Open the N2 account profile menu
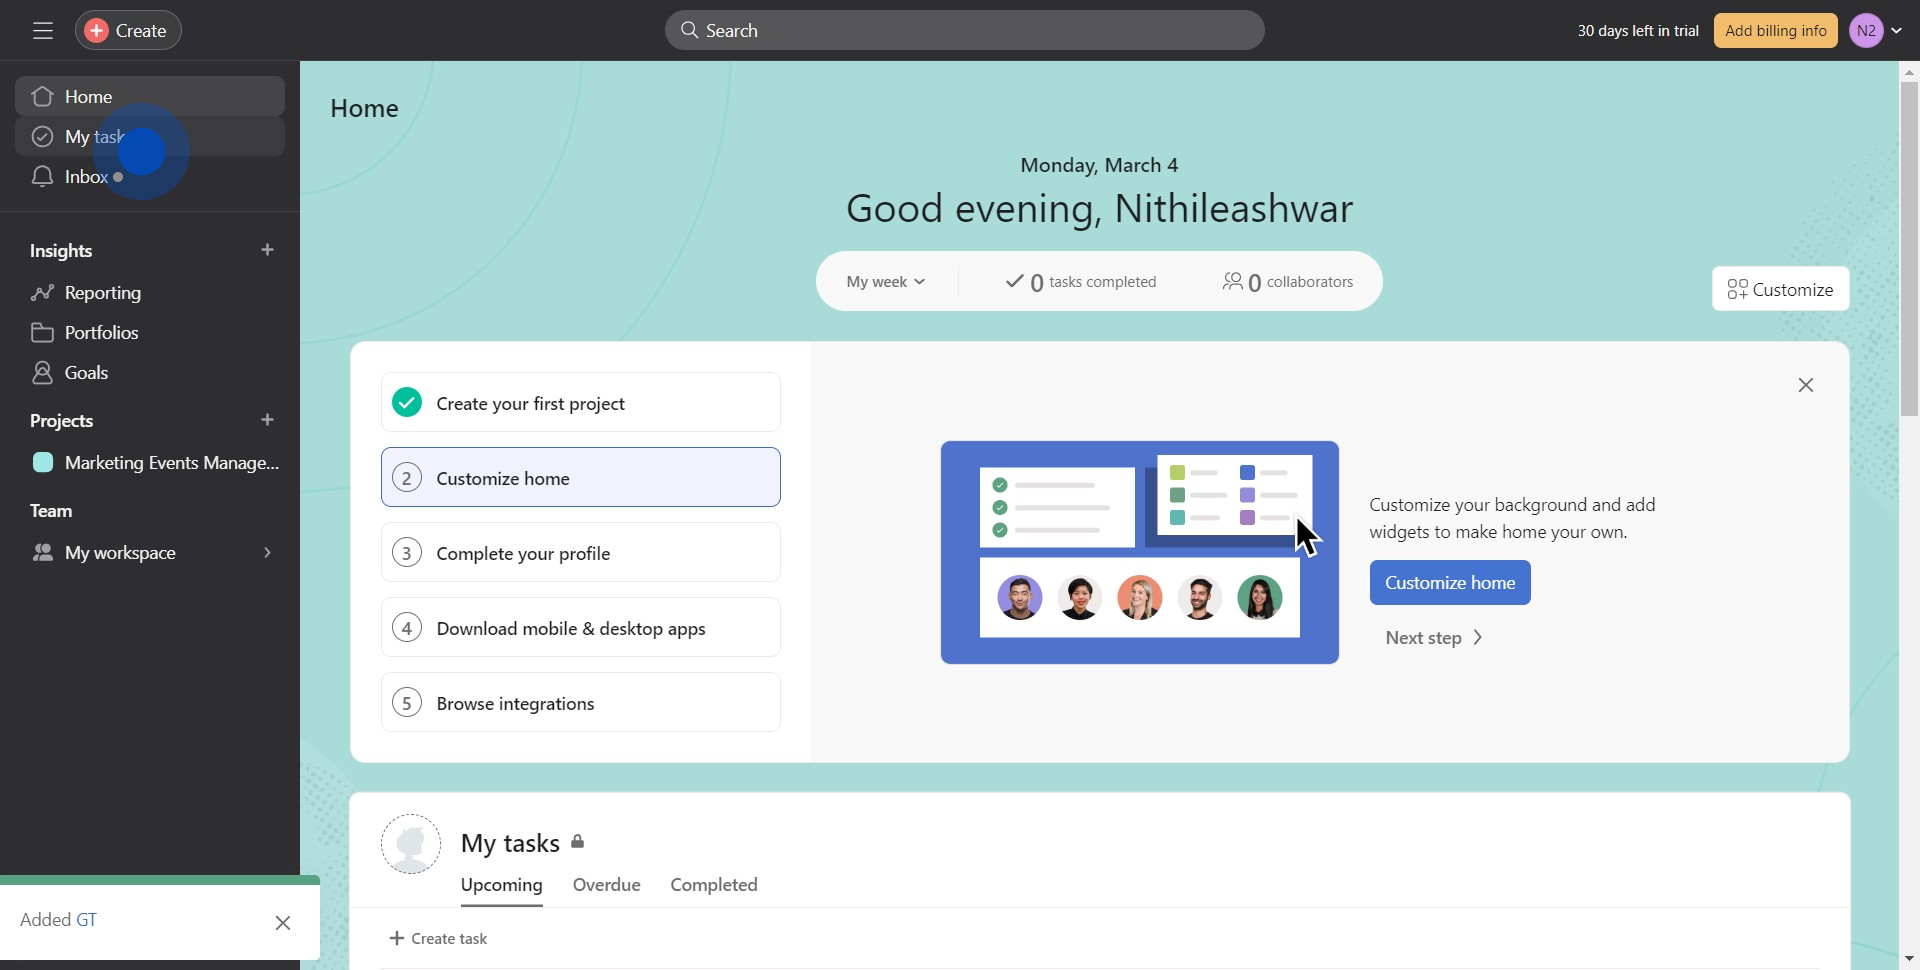1920x970 pixels. 1875,31
